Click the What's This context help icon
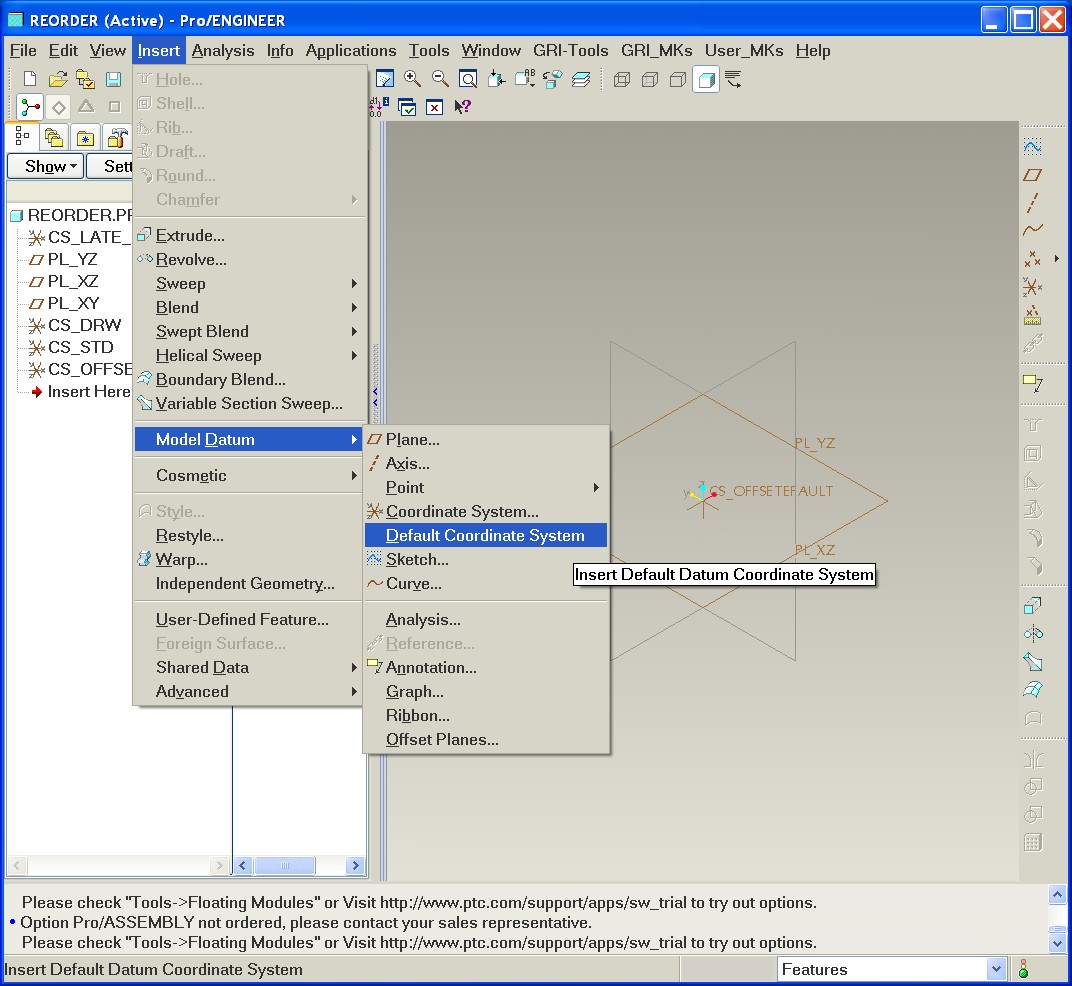The width and height of the screenshot is (1072, 986). 463,107
